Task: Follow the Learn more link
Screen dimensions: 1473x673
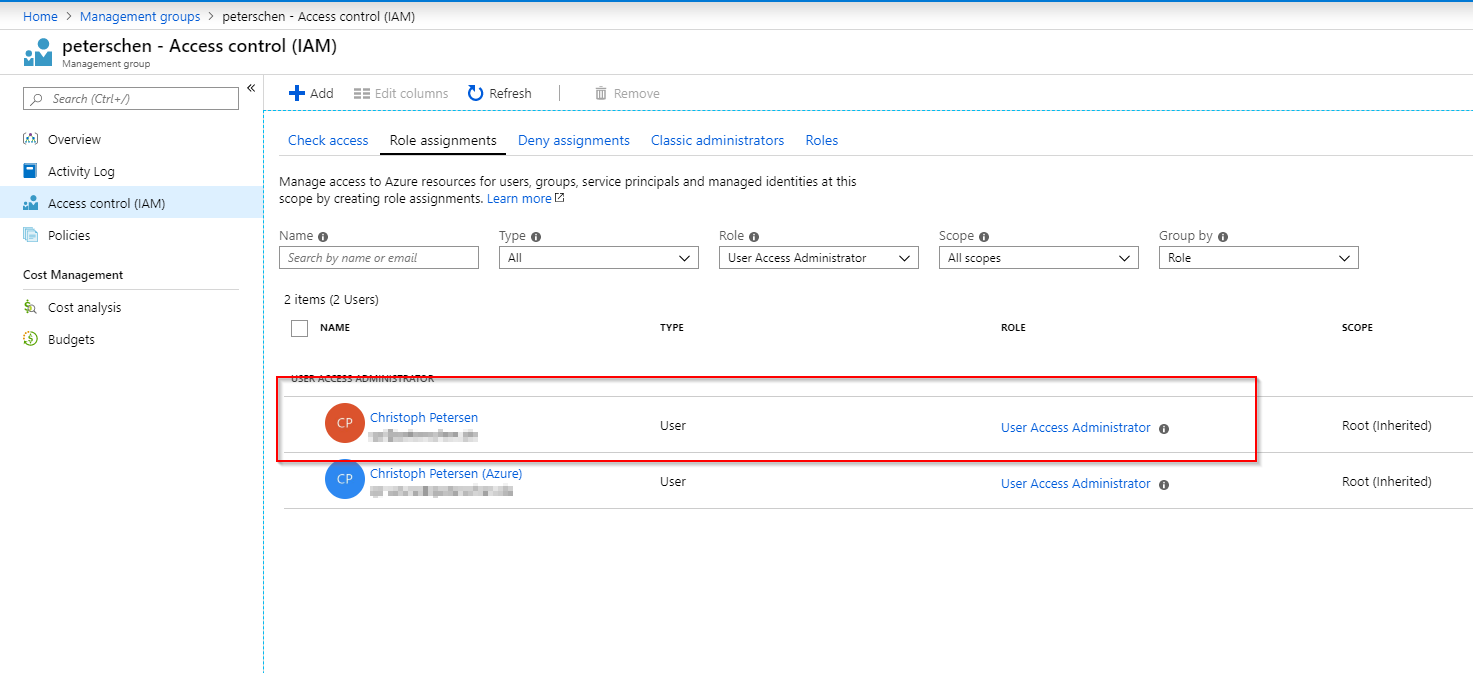Action: [519, 198]
